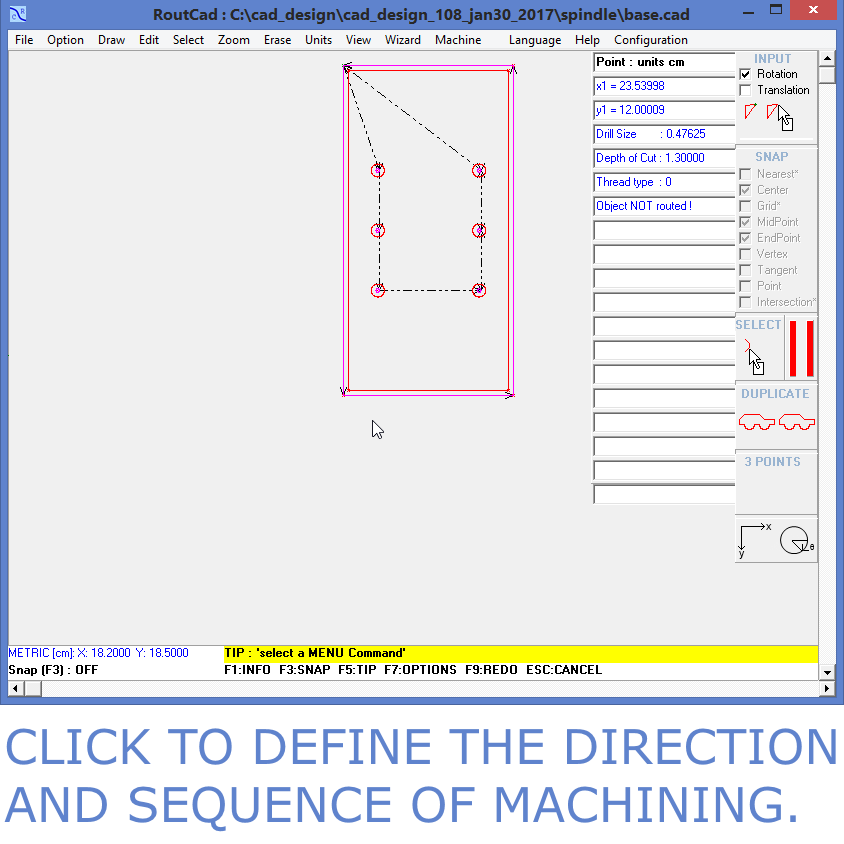Switch to the polar angle coordinate icon
This screenshot has width=844, height=844.
797,540
